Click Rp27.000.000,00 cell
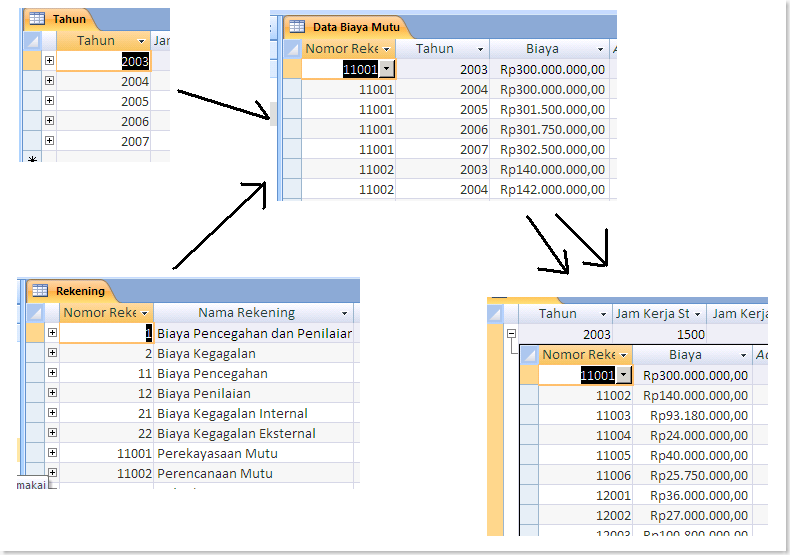Screen dimensions: 790x555 point(692,515)
